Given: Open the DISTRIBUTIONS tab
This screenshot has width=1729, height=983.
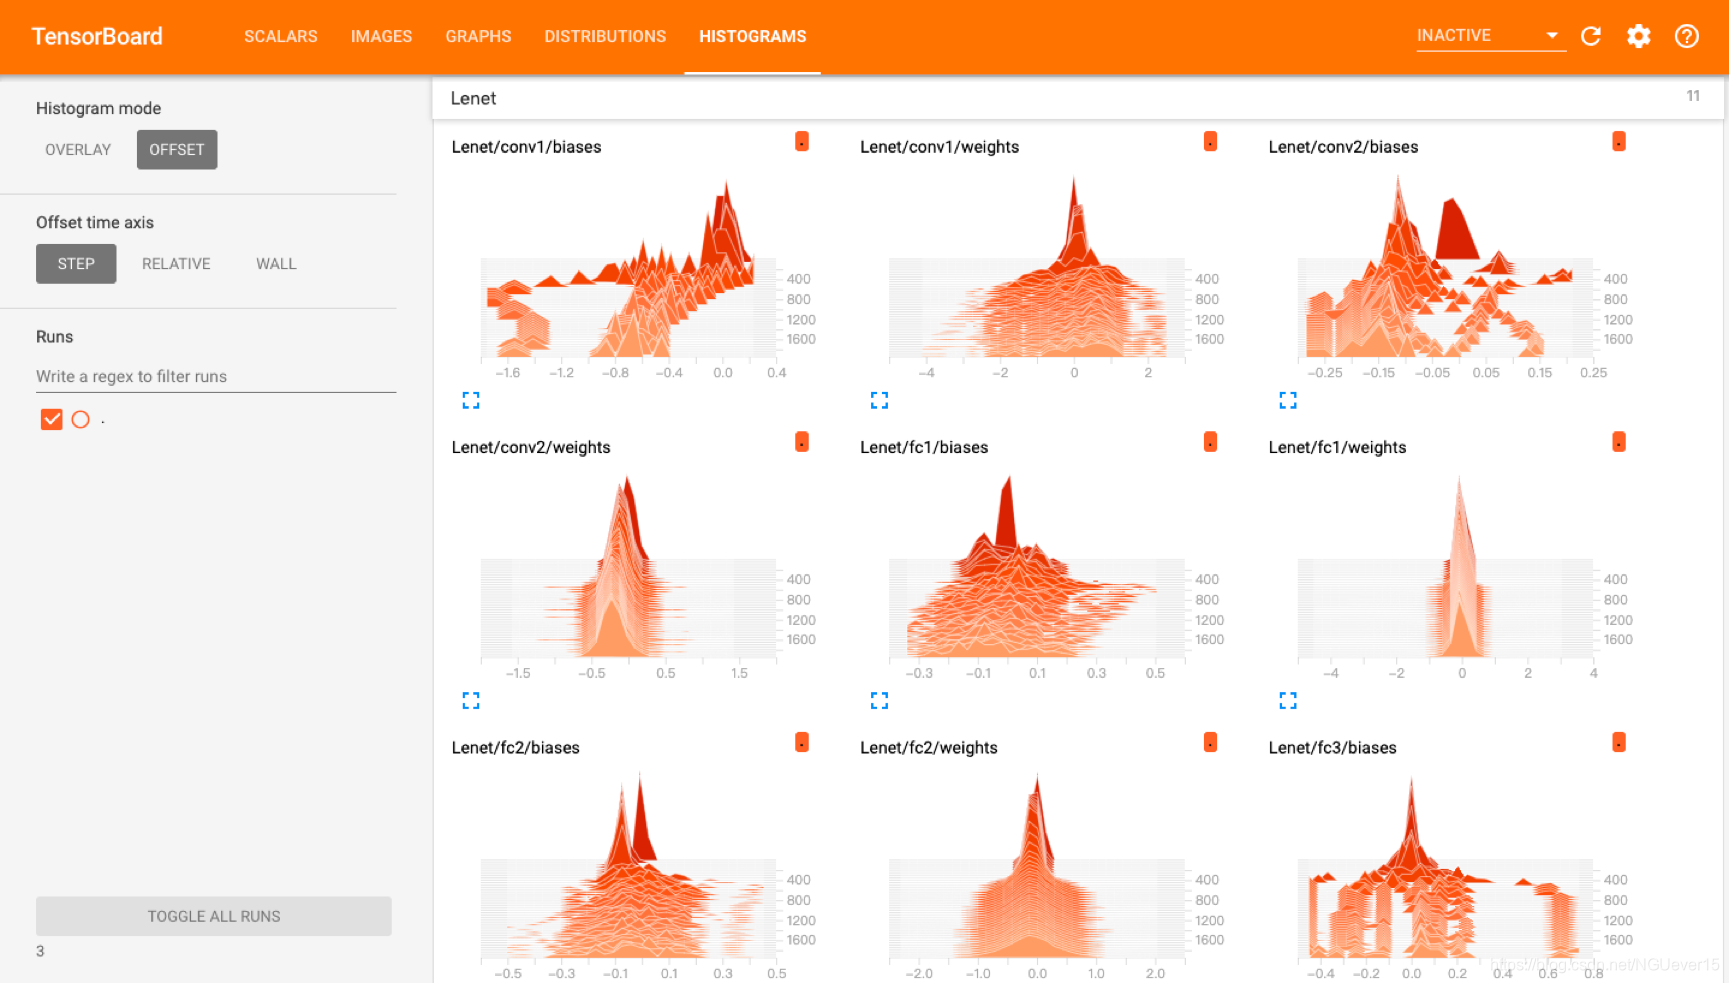Looking at the screenshot, I should [605, 36].
